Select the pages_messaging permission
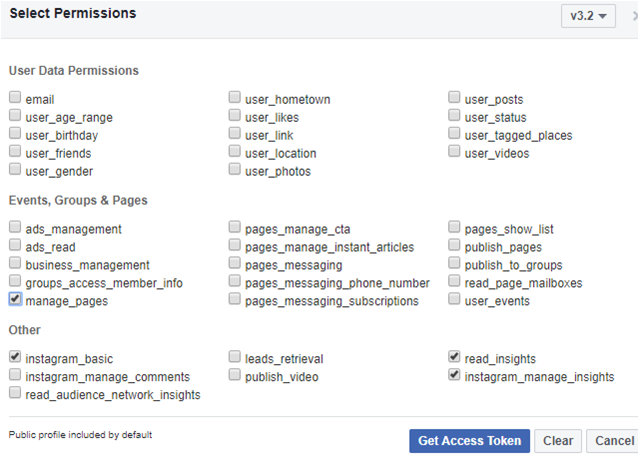Viewport: 639px width, 461px height. pos(235,264)
